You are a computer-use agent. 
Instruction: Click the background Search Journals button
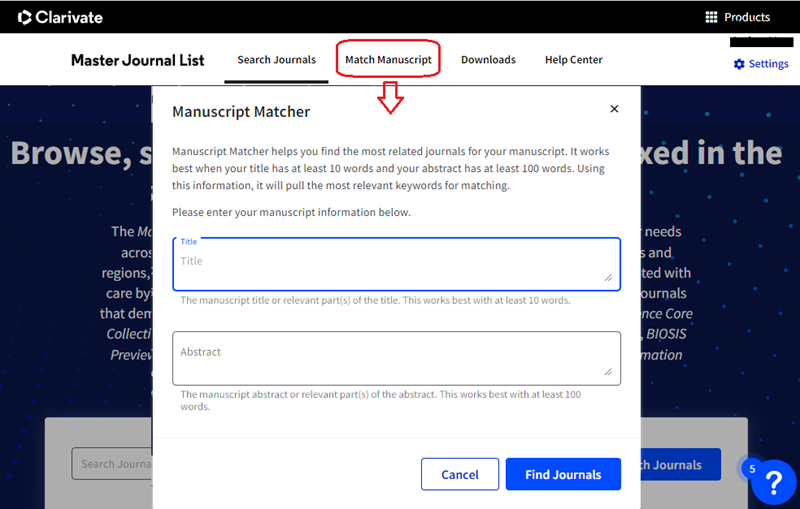tap(681, 465)
